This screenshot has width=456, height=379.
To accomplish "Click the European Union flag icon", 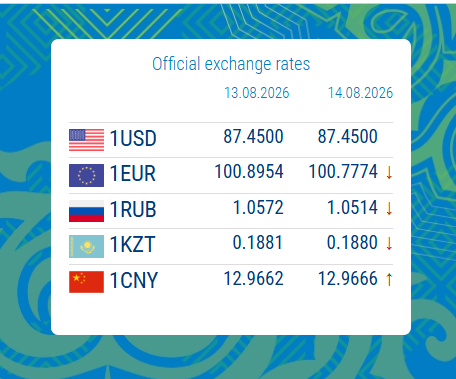I will pyautogui.click(x=86, y=175).
